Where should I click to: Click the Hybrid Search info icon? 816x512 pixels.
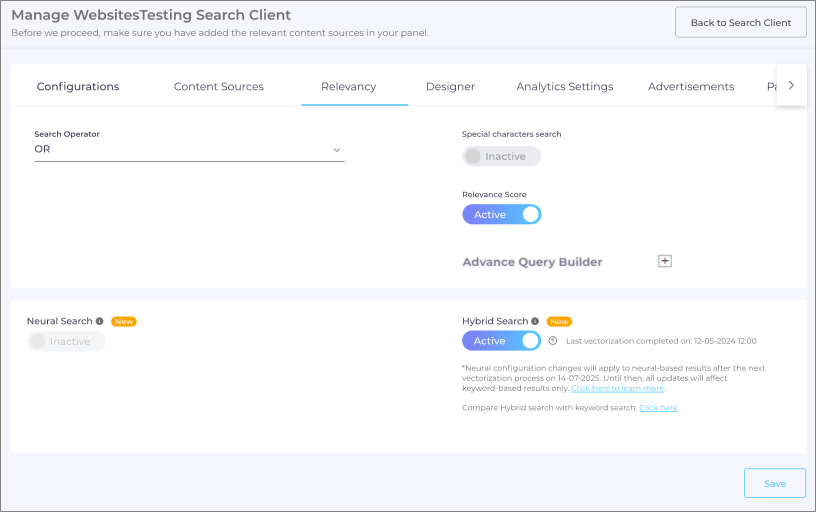[535, 321]
